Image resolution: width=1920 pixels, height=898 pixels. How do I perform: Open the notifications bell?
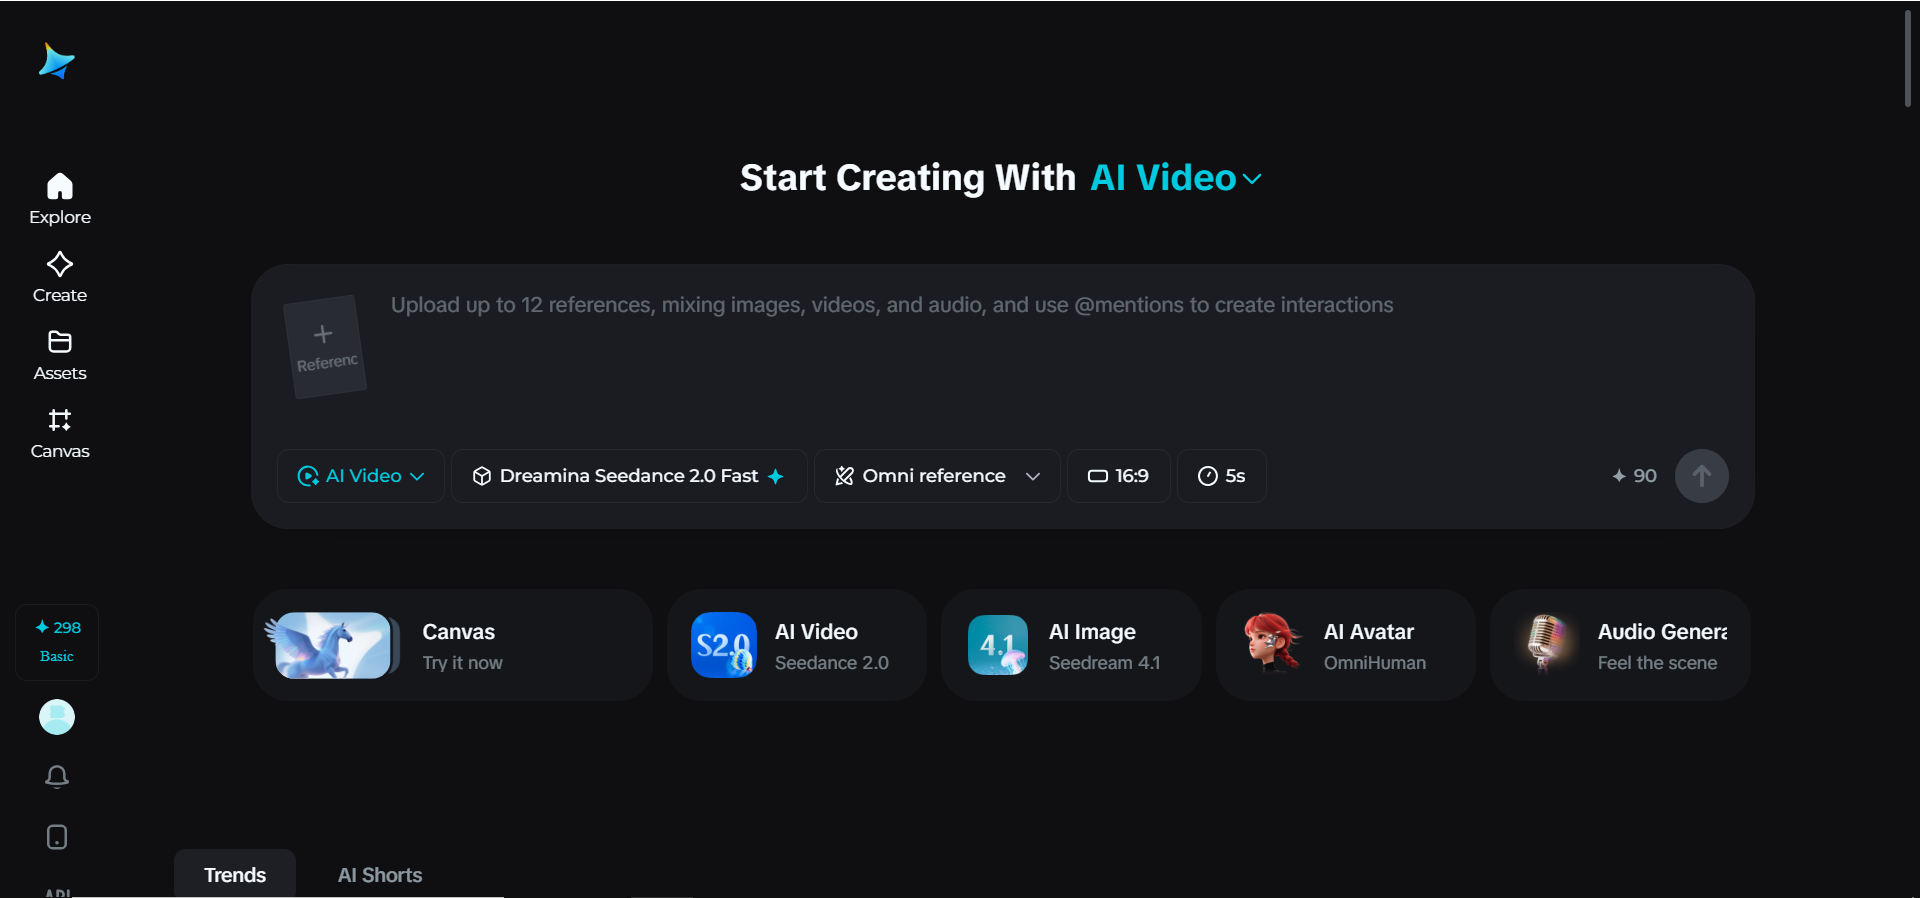point(57,777)
